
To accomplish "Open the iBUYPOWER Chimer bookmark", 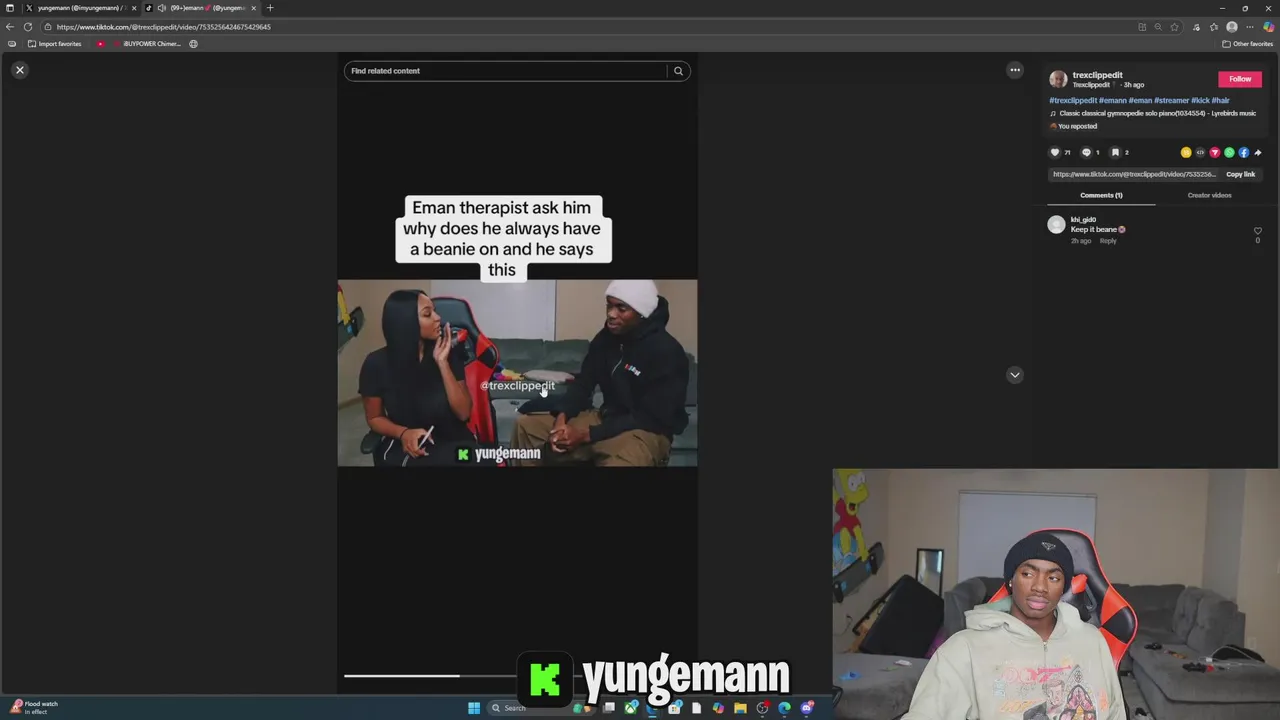I will [147, 44].
